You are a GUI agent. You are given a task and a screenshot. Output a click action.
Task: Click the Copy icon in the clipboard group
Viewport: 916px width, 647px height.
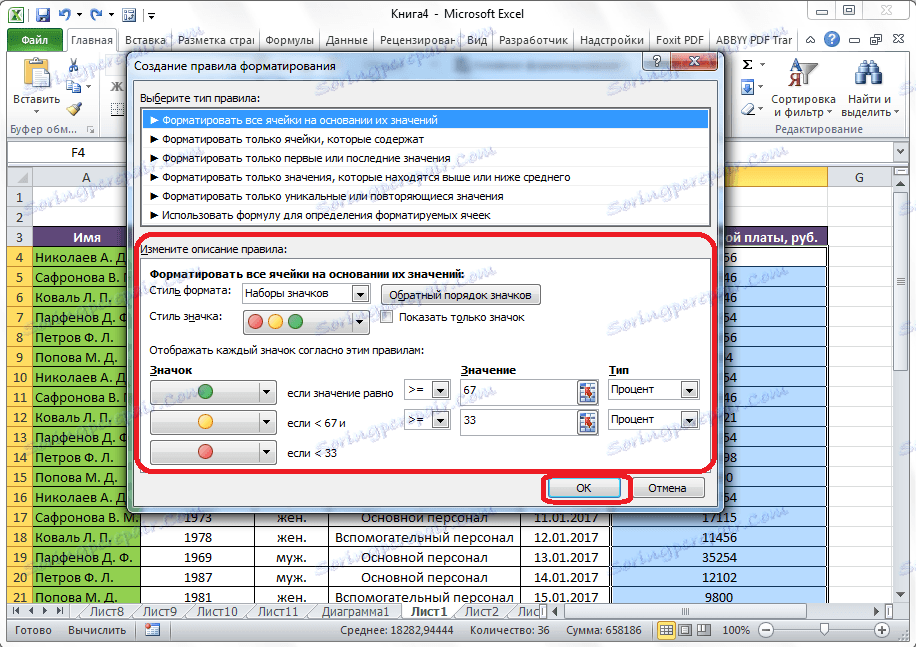point(74,86)
